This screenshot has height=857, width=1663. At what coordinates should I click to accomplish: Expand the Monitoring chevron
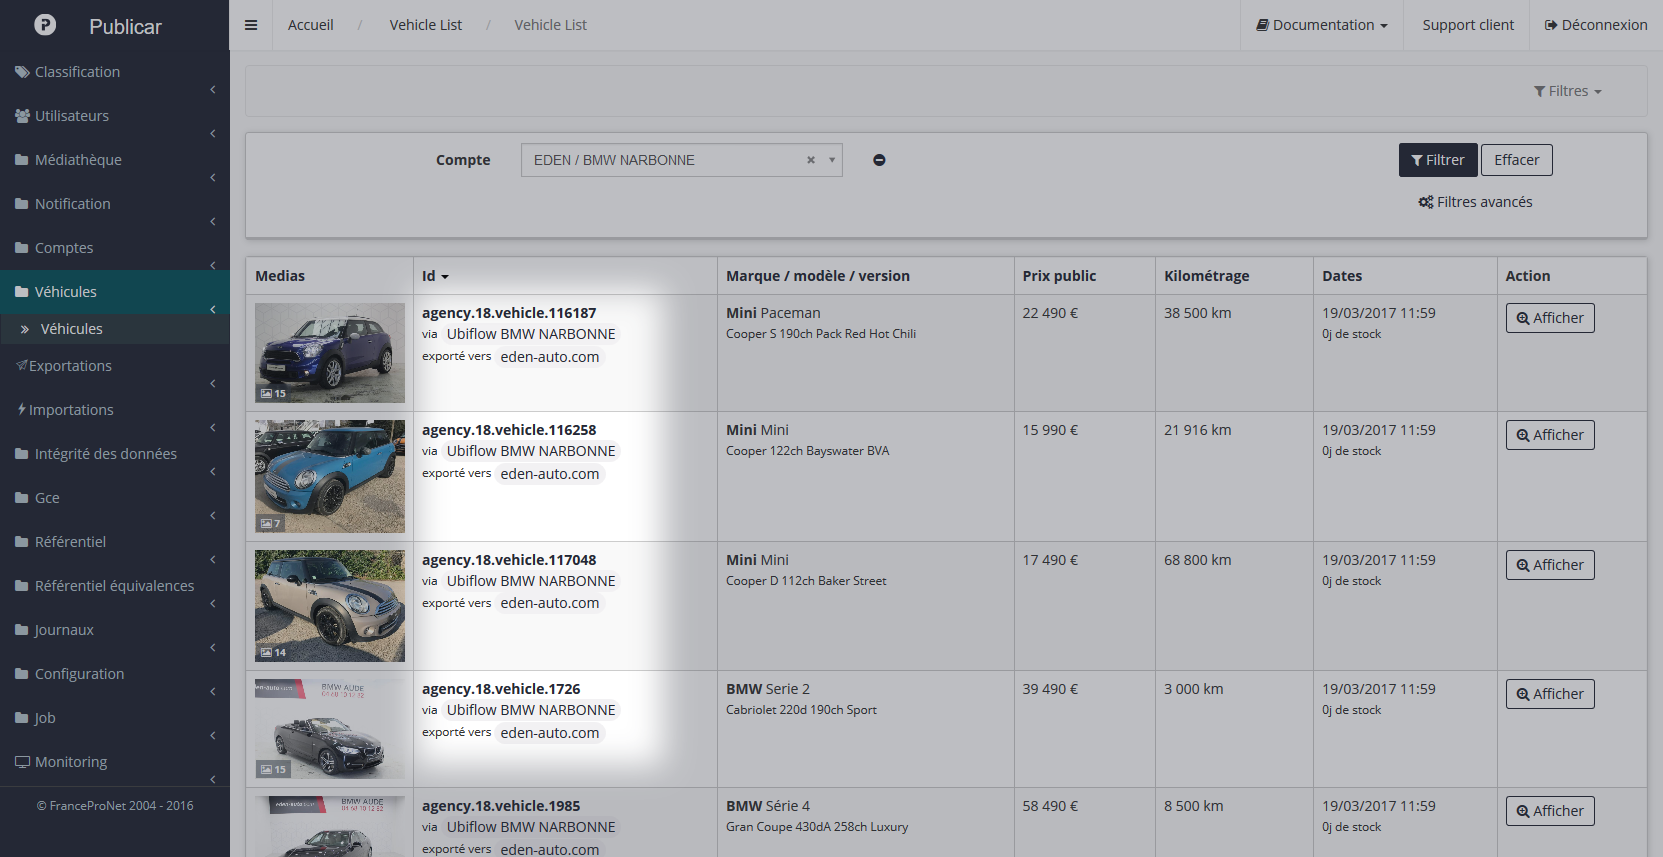(213, 780)
